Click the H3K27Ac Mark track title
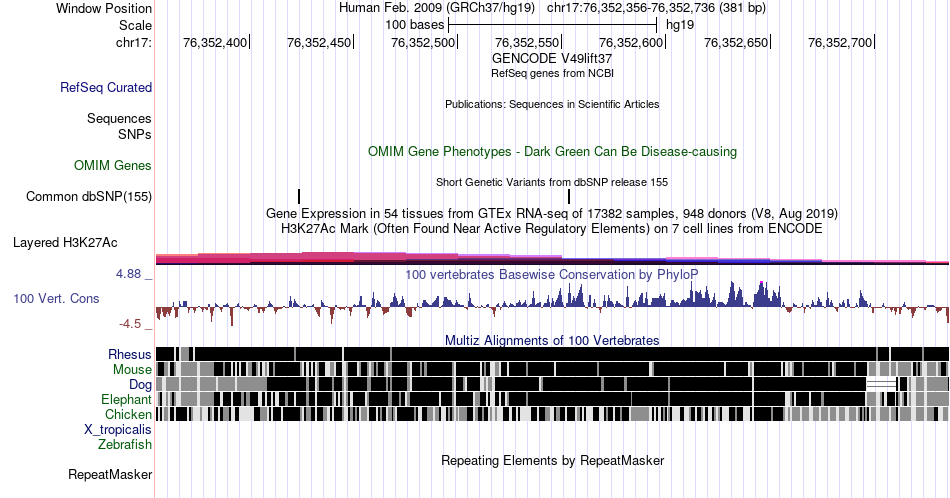This screenshot has height=498, width=950. tap(552, 228)
